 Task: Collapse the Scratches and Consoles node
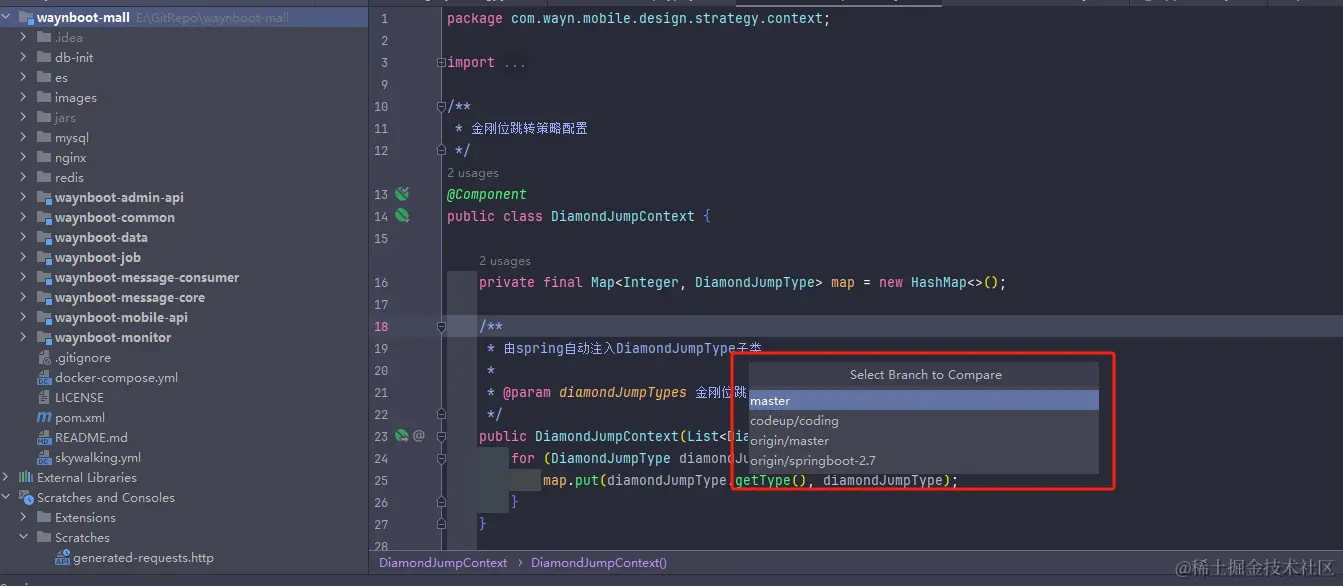pos(6,497)
